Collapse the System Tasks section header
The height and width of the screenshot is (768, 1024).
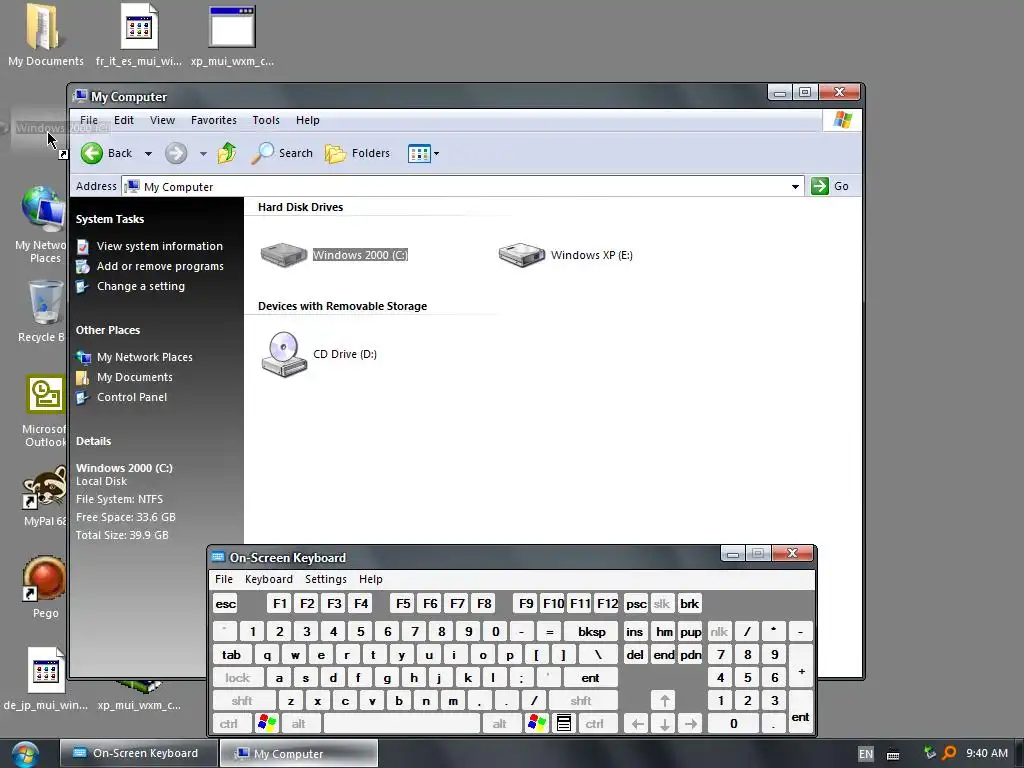[110, 219]
